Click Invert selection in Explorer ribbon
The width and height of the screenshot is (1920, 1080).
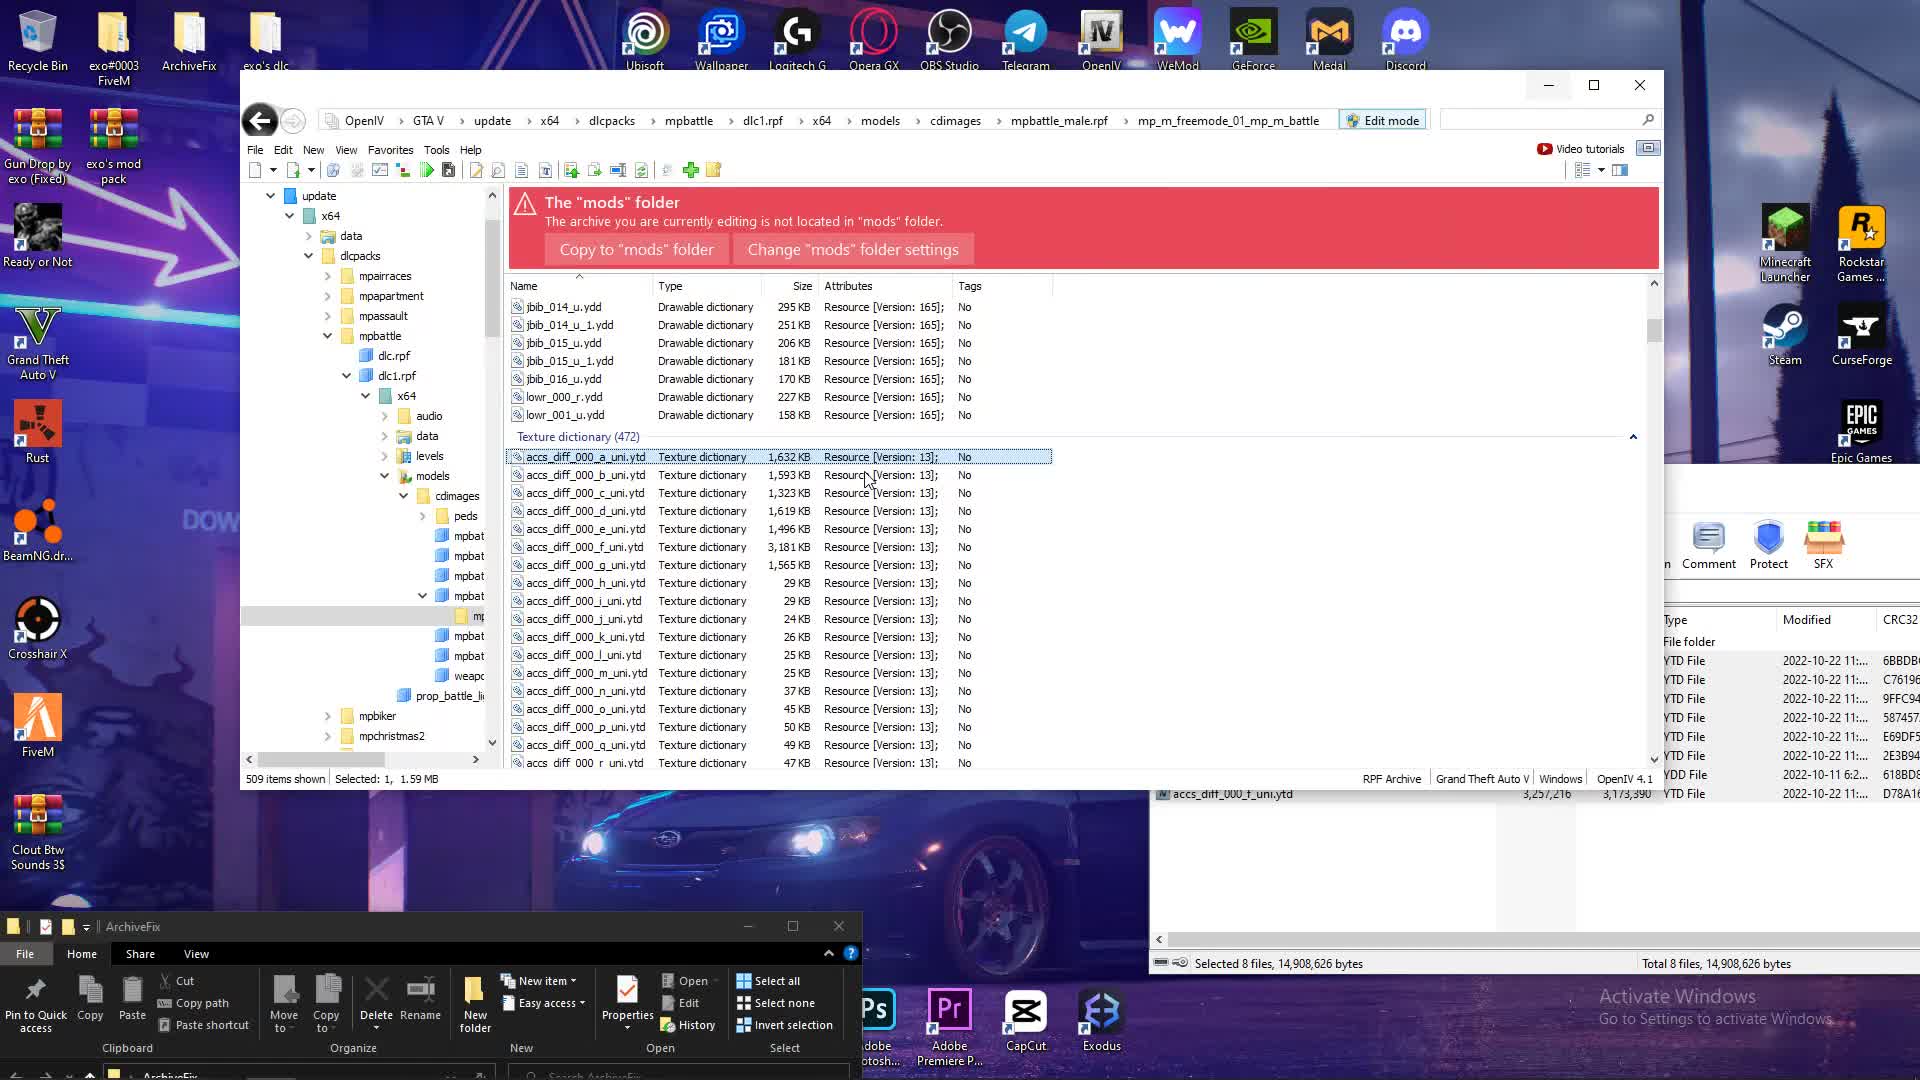(784, 1025)
